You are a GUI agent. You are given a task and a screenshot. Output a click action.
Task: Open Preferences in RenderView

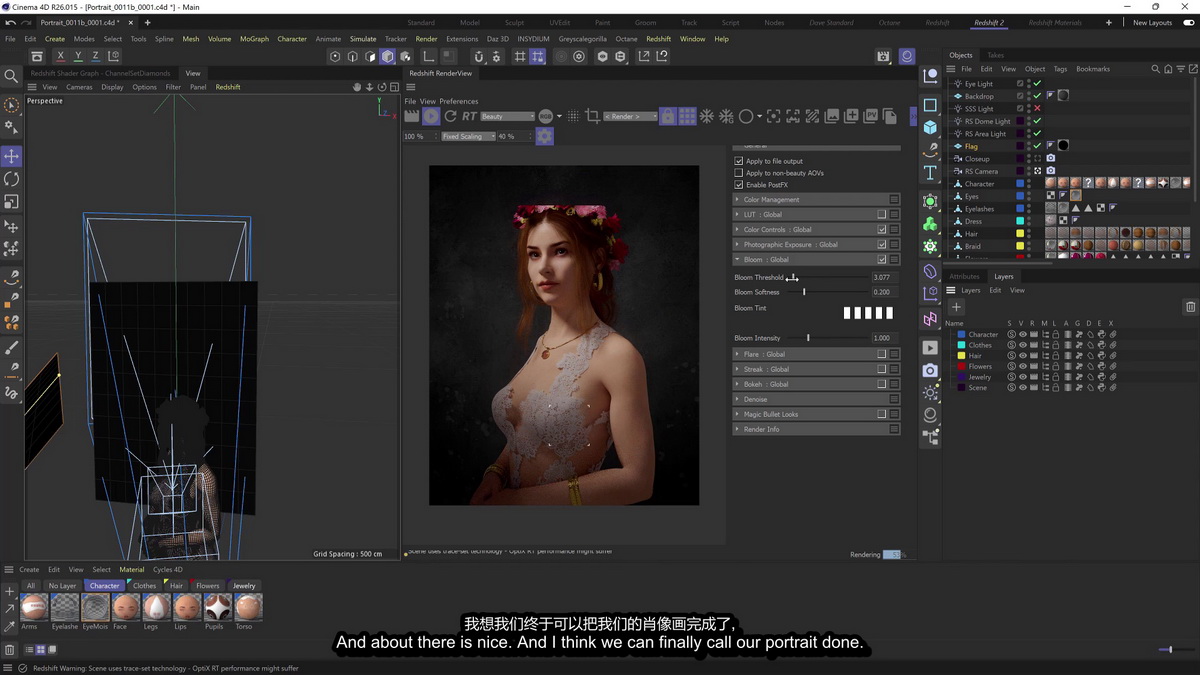pos(459,101)
